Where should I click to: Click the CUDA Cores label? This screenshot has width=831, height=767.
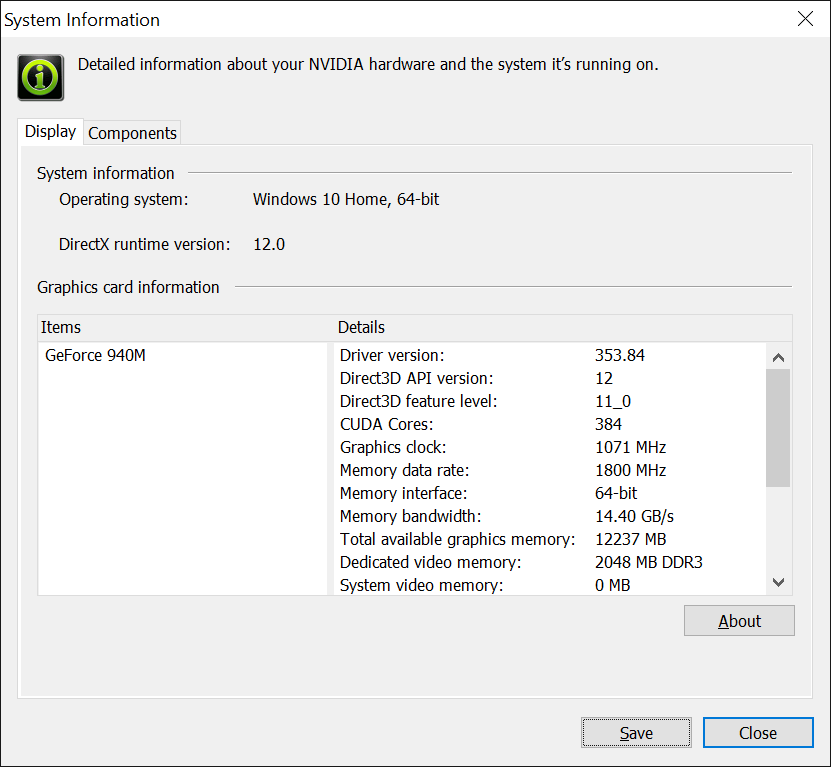386,425
